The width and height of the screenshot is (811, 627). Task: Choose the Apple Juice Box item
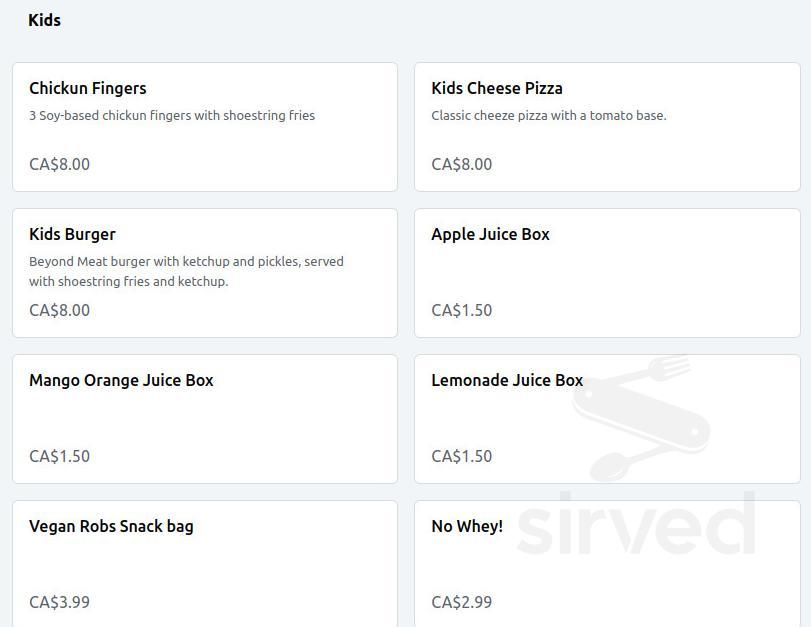pos(490,234)
